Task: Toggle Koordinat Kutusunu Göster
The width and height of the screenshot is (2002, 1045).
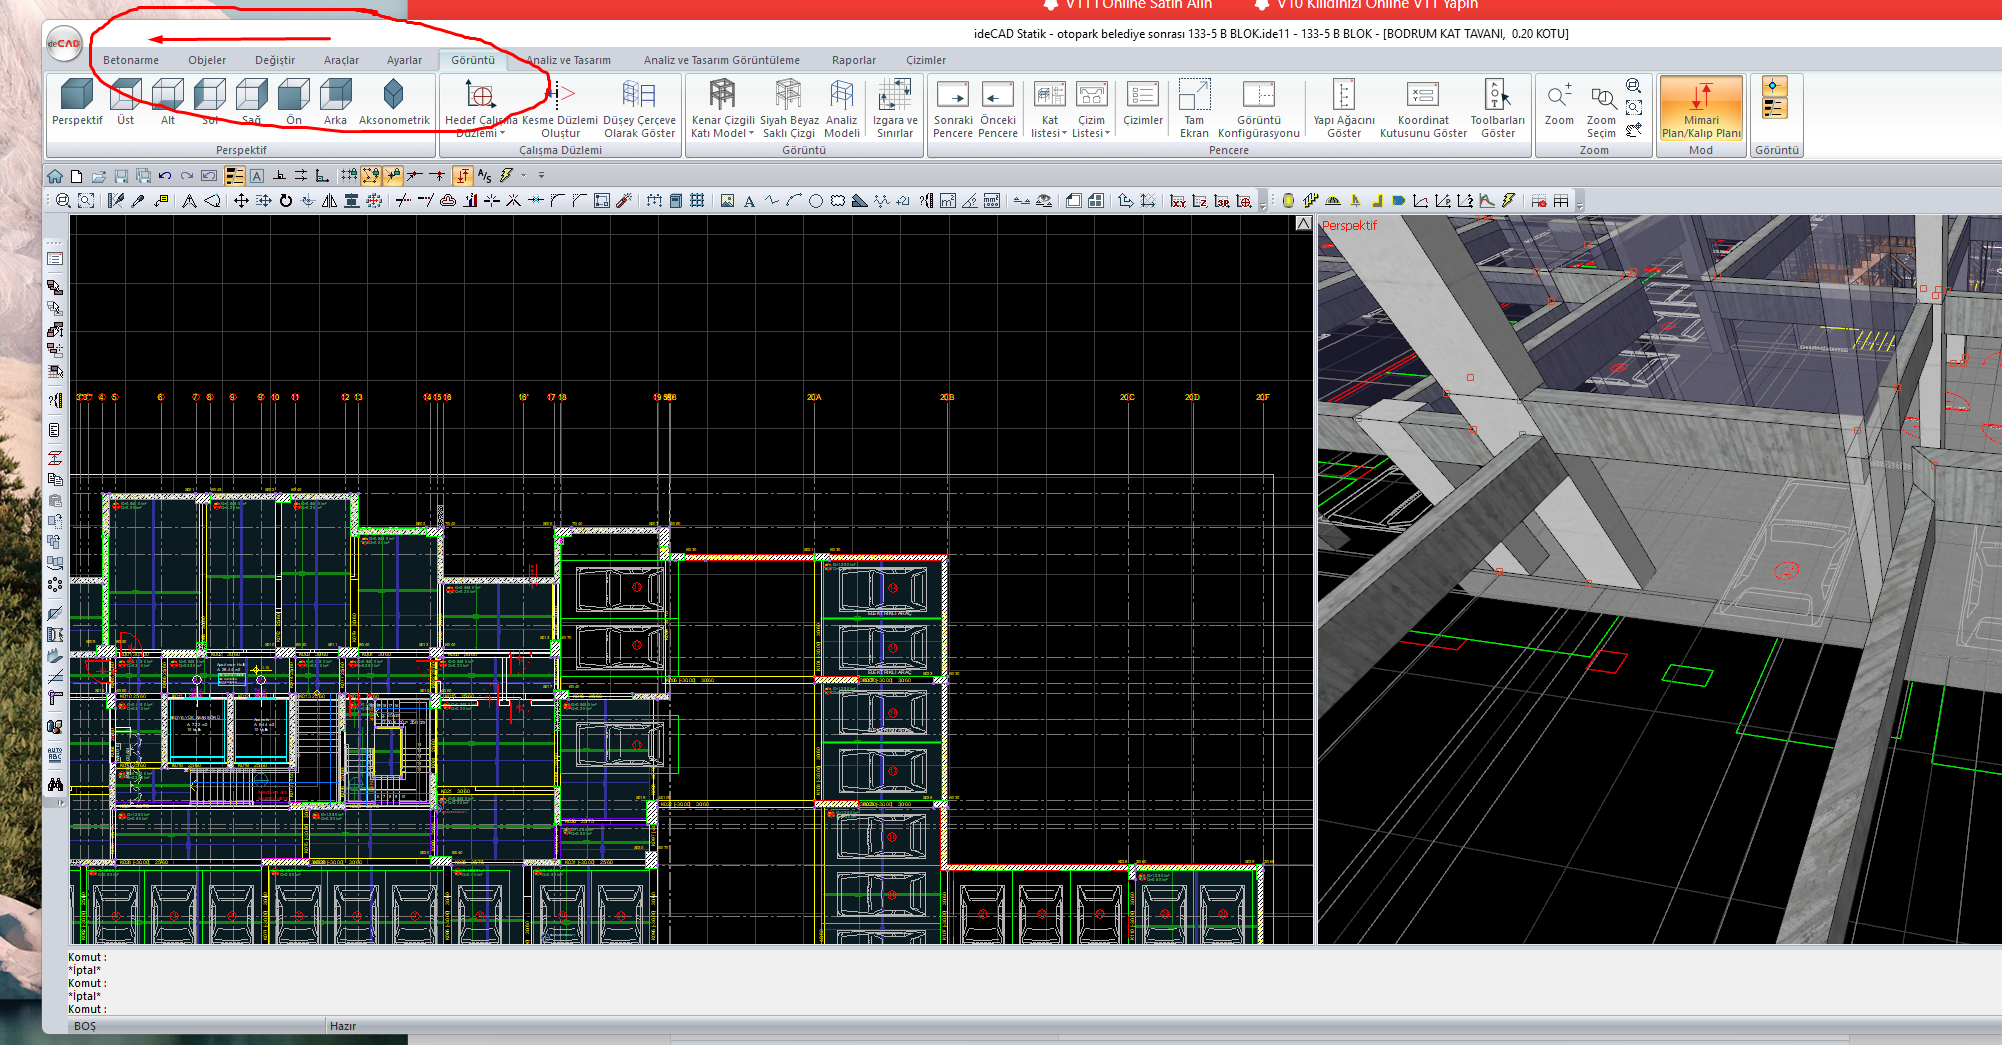Action: (1422, 96)
